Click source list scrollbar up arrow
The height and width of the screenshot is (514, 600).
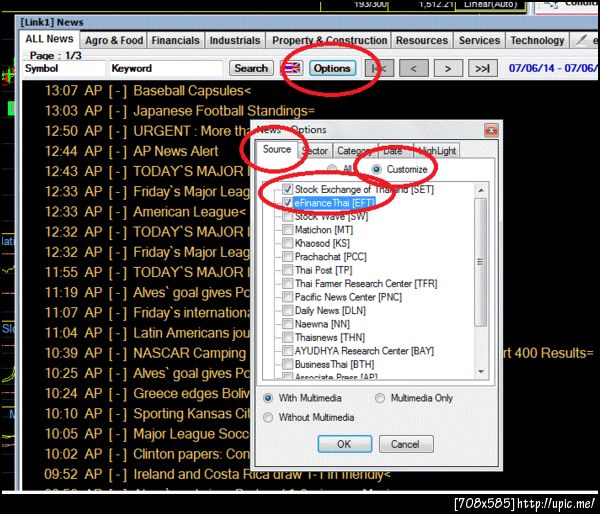[481, 190]
